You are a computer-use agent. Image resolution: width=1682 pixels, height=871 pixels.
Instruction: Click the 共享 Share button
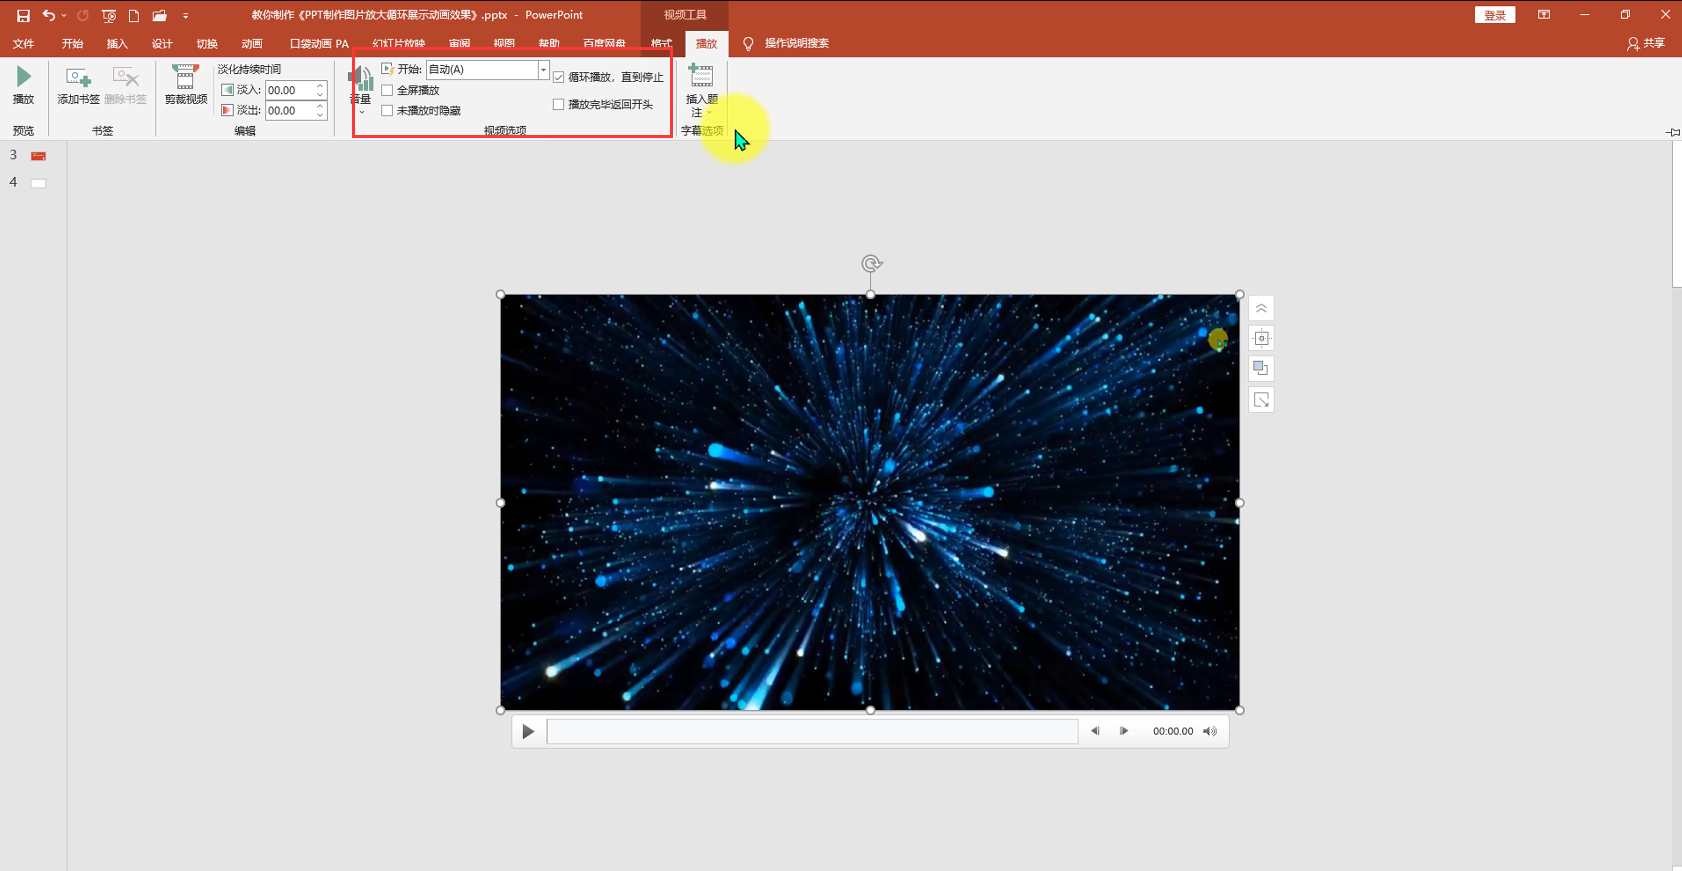coord(1646,43)
